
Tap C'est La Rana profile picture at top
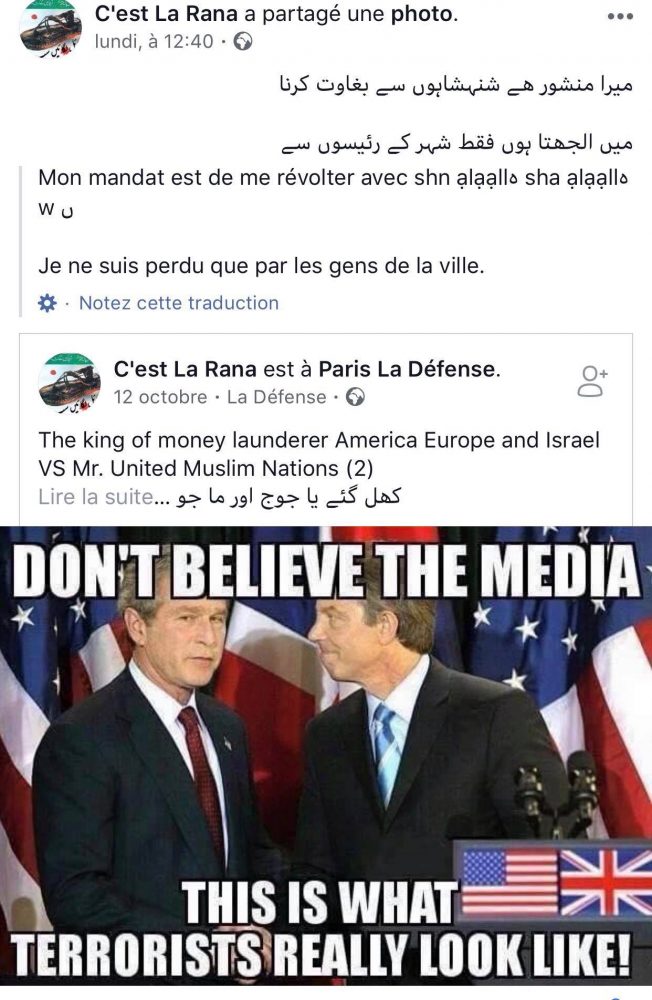(51, 29)
